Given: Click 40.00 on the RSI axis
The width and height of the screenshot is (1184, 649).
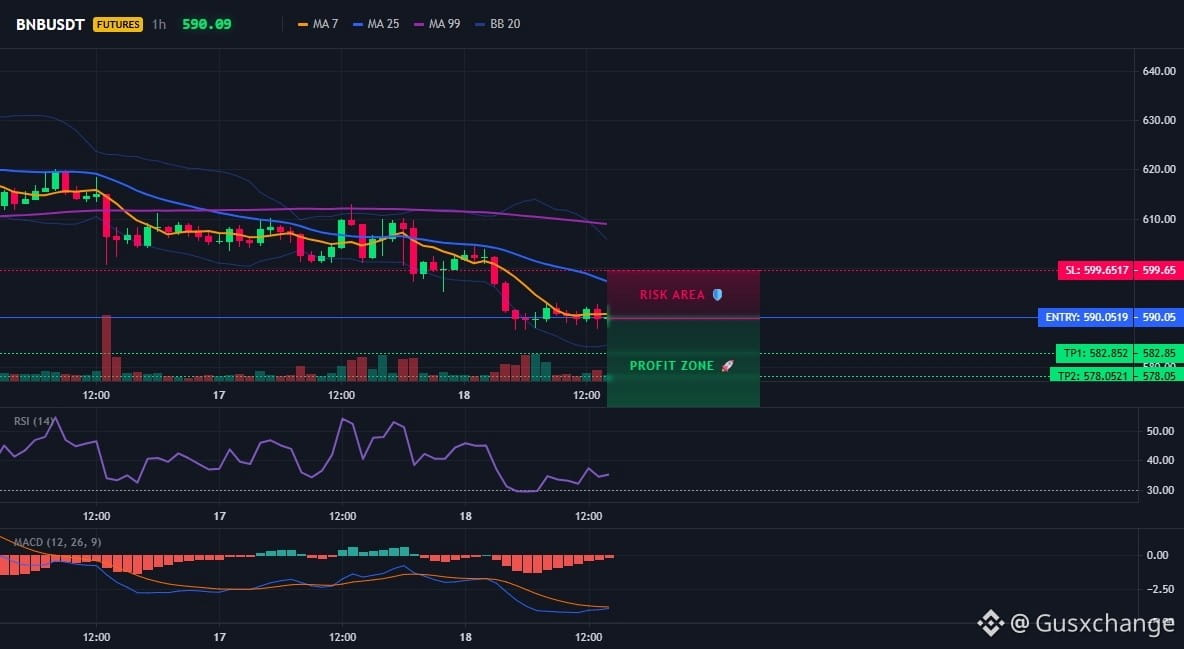Looking at the screenshot, I should point(1161,460).
